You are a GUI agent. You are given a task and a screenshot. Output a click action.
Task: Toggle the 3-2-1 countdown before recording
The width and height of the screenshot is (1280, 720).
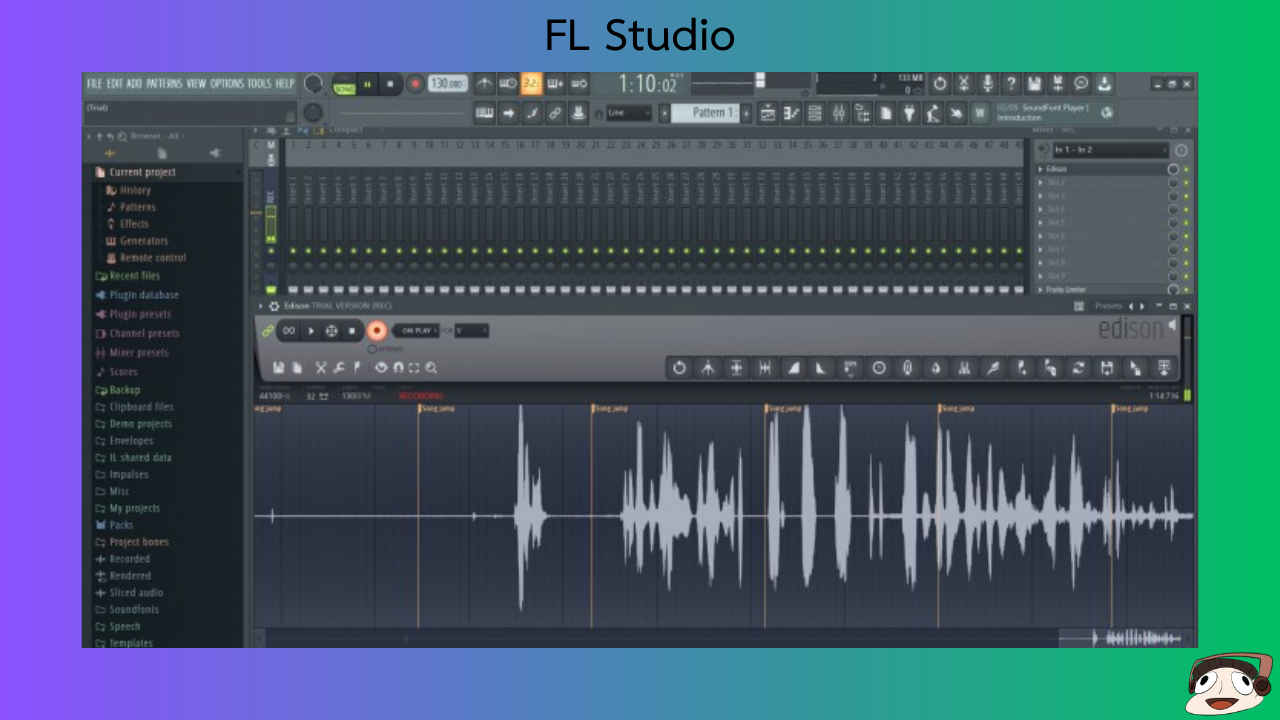tap(532, 84)
